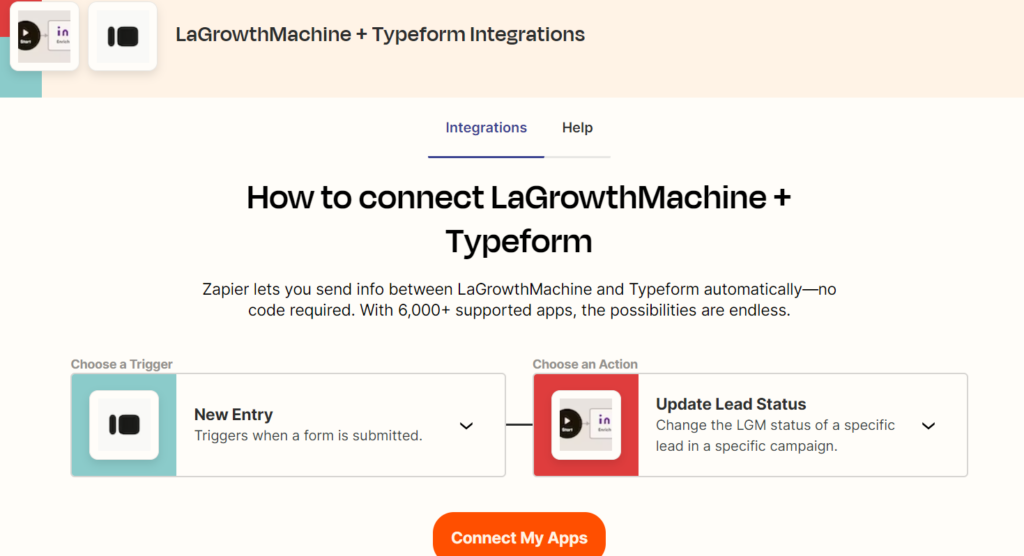Viewport: 1024px width, 556px height.
Task: Expand the New Entry trigger dropdown chevron
Action: pyautogui.click(x=466, y=425)
